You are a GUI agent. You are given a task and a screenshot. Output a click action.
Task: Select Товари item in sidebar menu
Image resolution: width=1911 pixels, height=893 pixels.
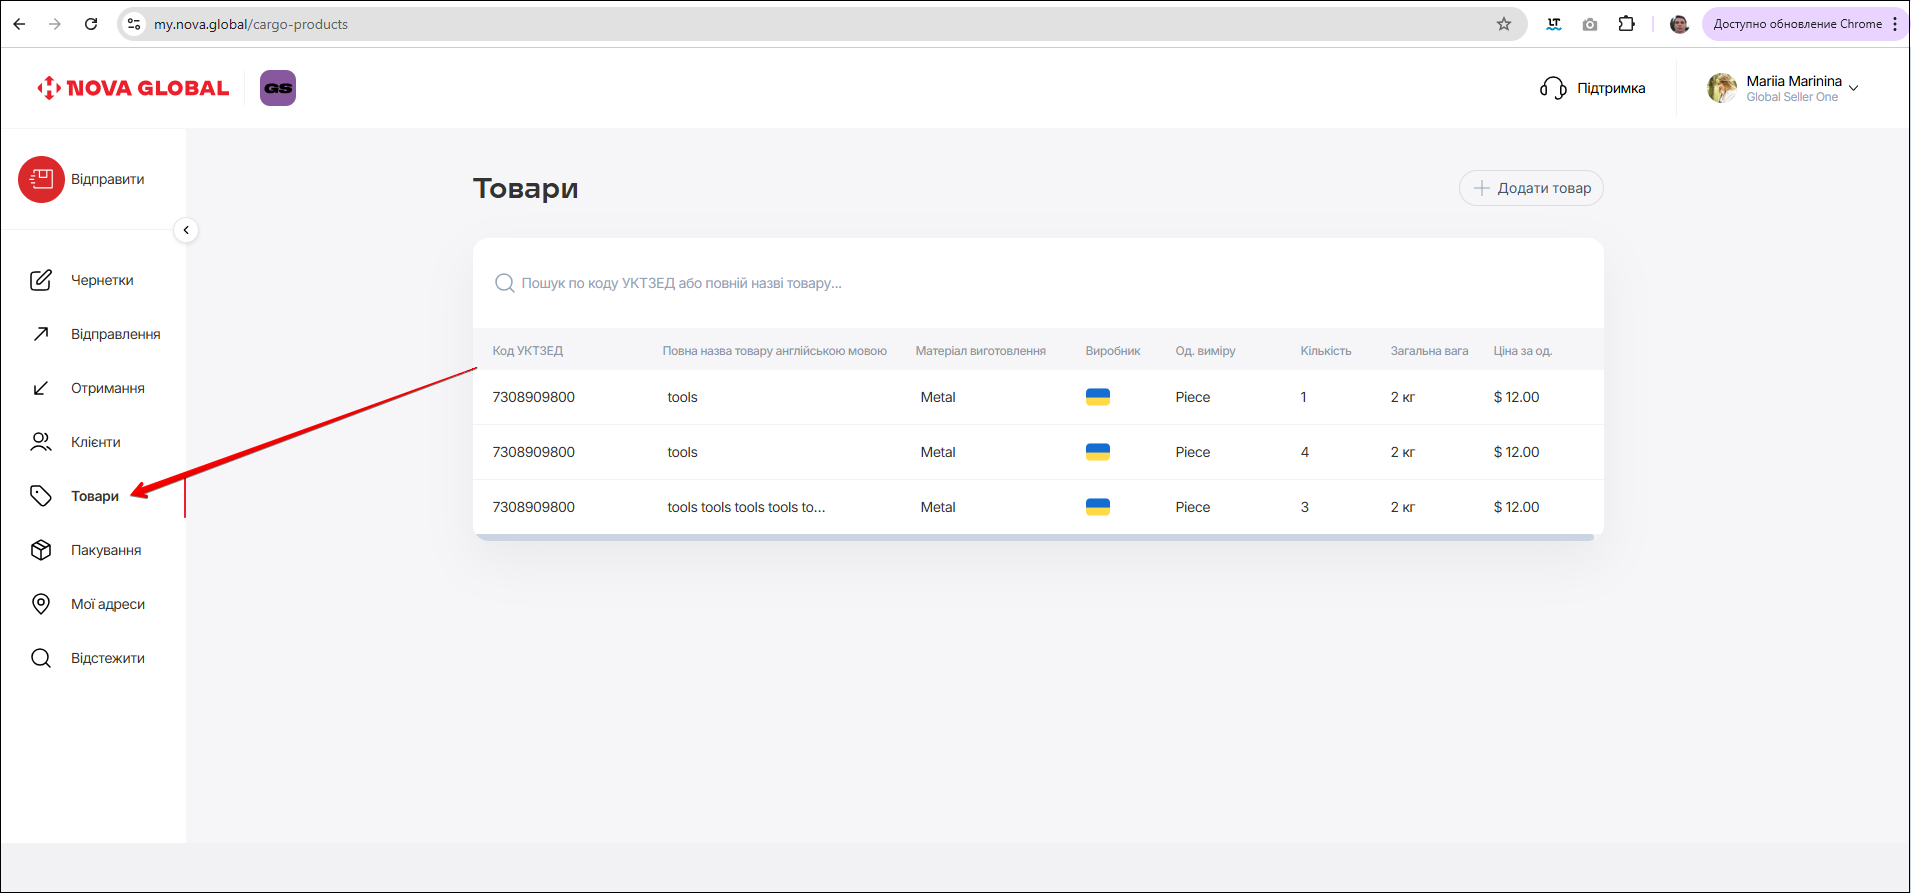(94, 496)
